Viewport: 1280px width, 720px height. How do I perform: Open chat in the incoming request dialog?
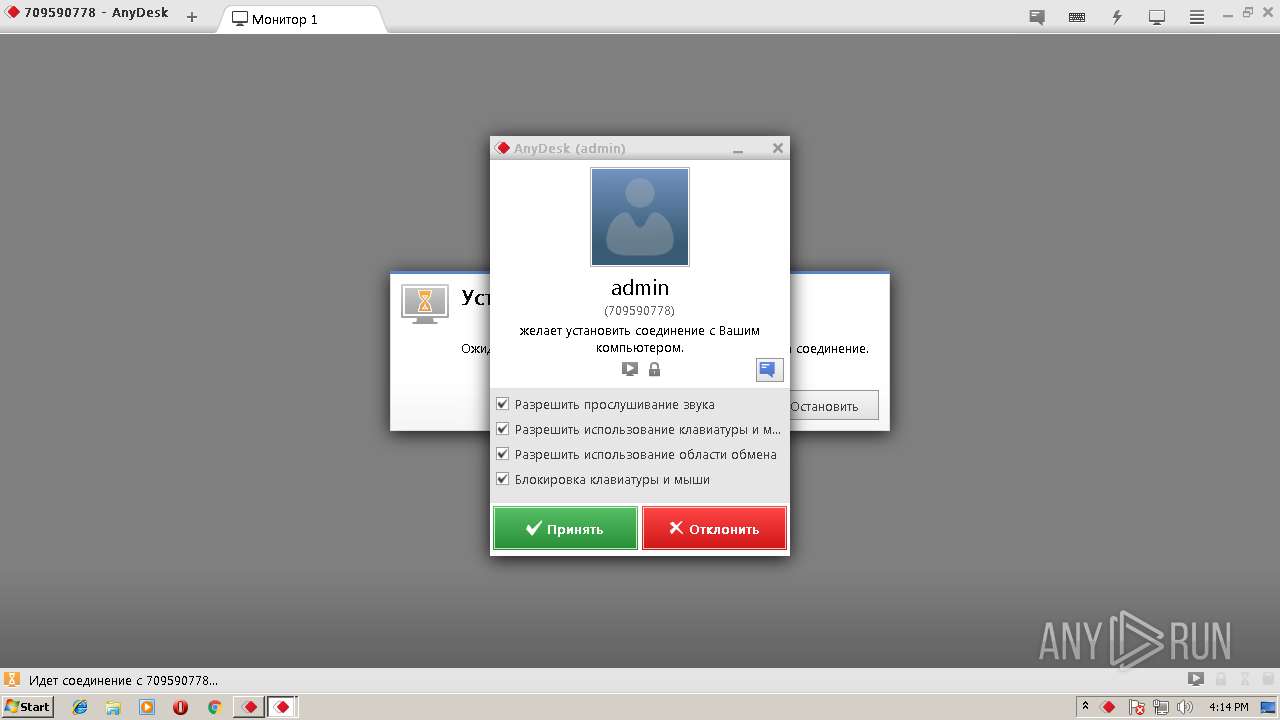pos(769,370)
